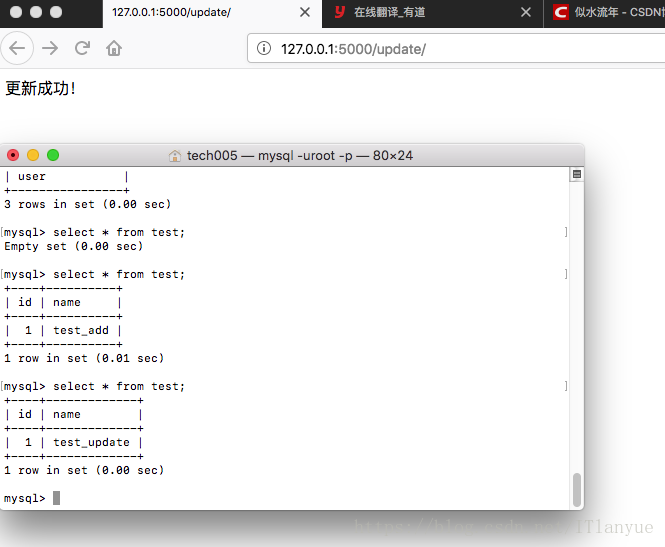Screen dimensions: 665x547
Task: Click the Terminal vertical scrollbar thumb
Action: tap(577, 490)
